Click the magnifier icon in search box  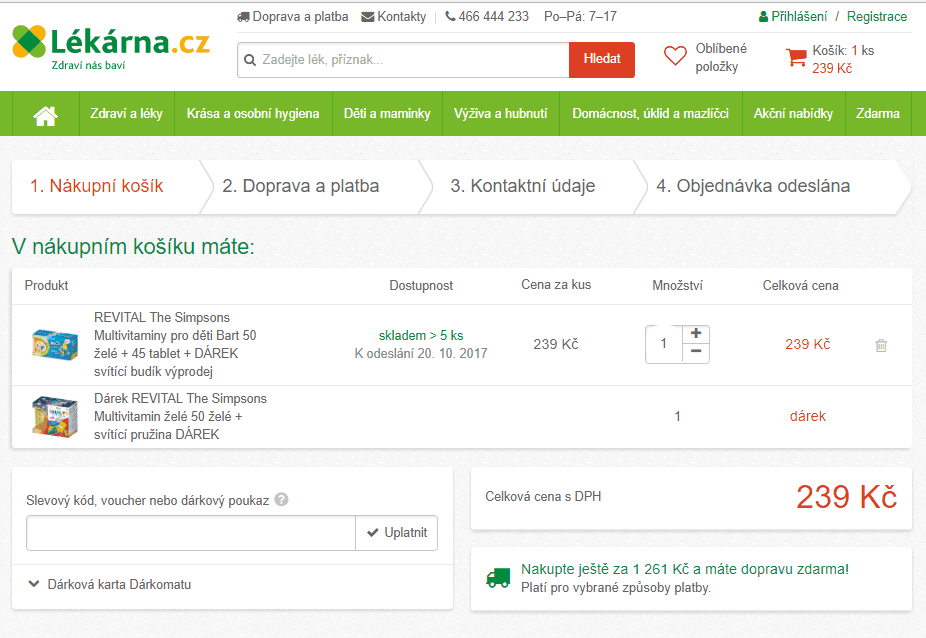[x=250, y=60]
